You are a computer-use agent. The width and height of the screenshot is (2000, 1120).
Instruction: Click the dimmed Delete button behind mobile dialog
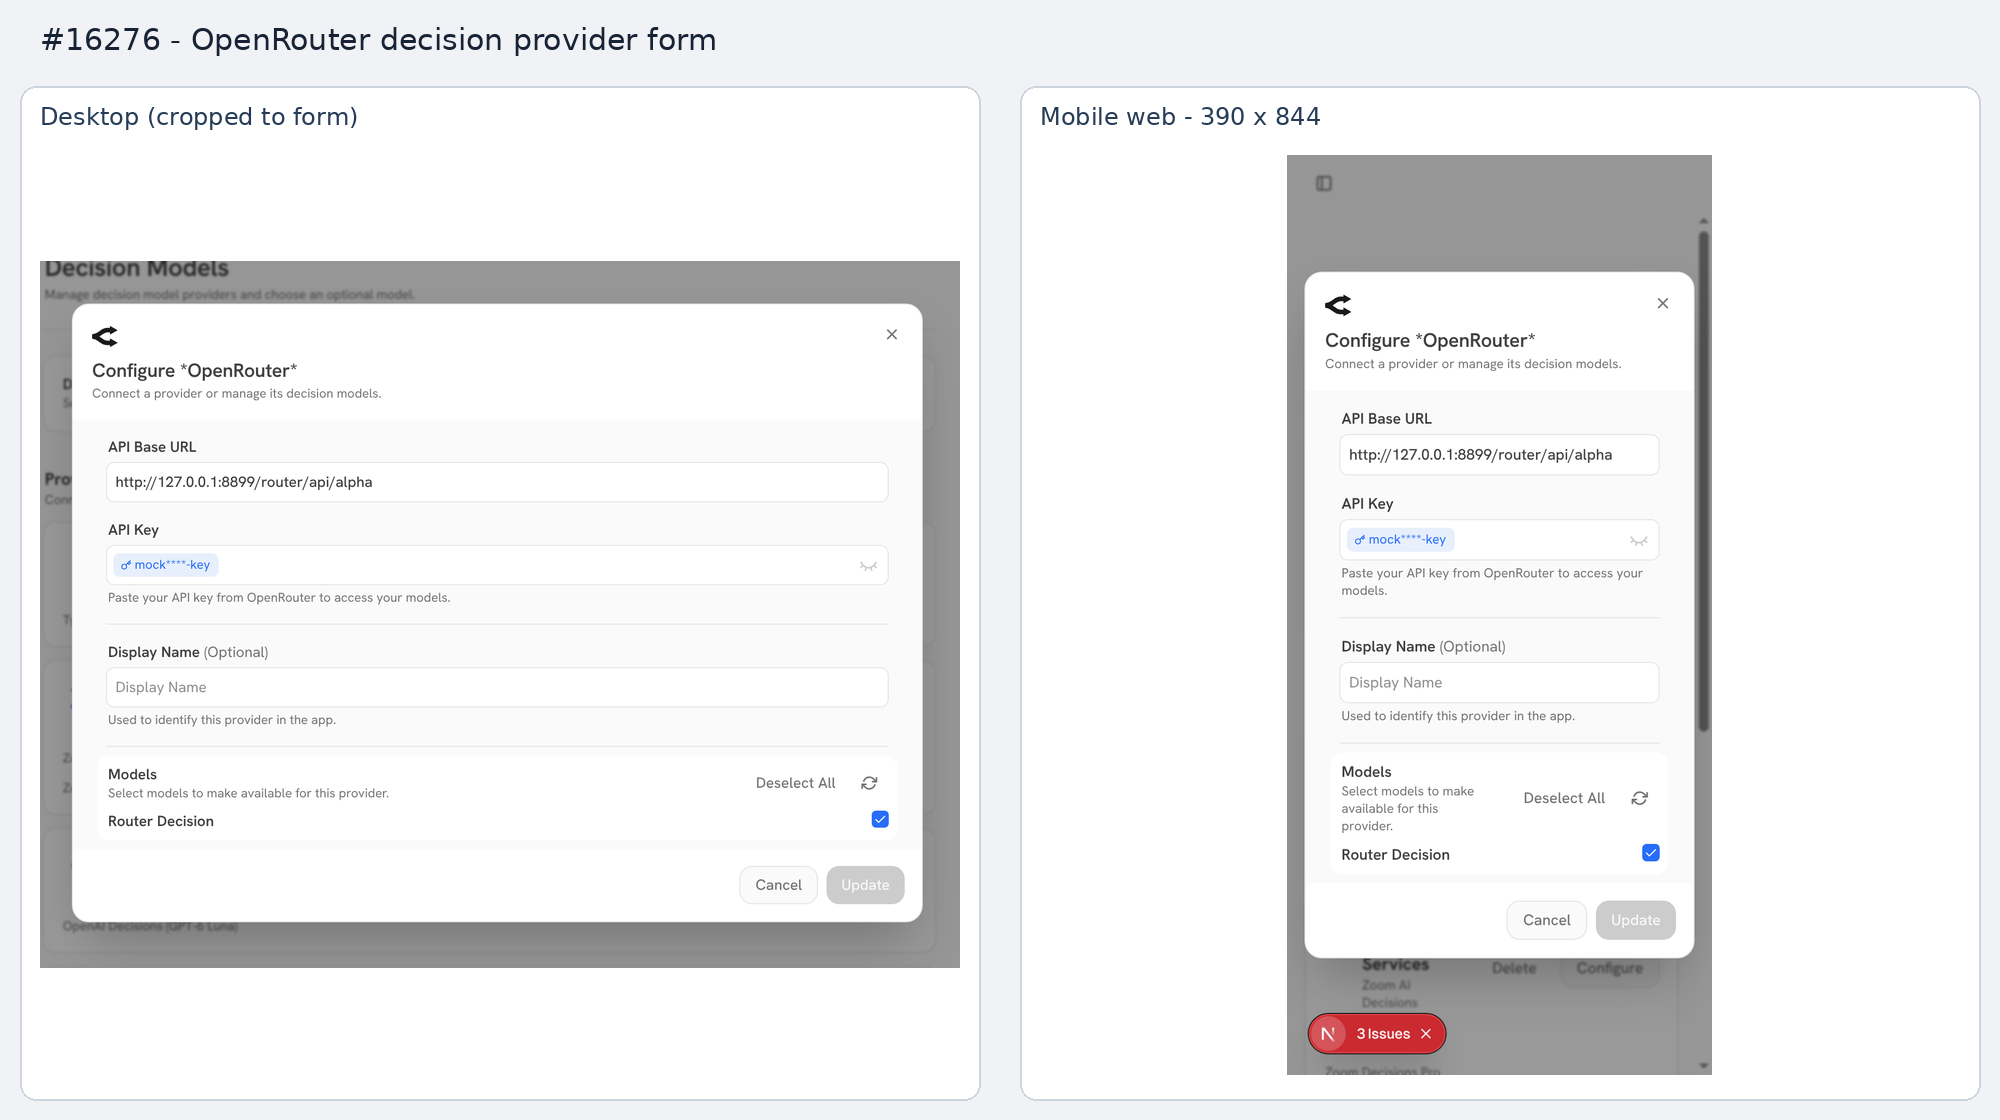click(1514, 968)
